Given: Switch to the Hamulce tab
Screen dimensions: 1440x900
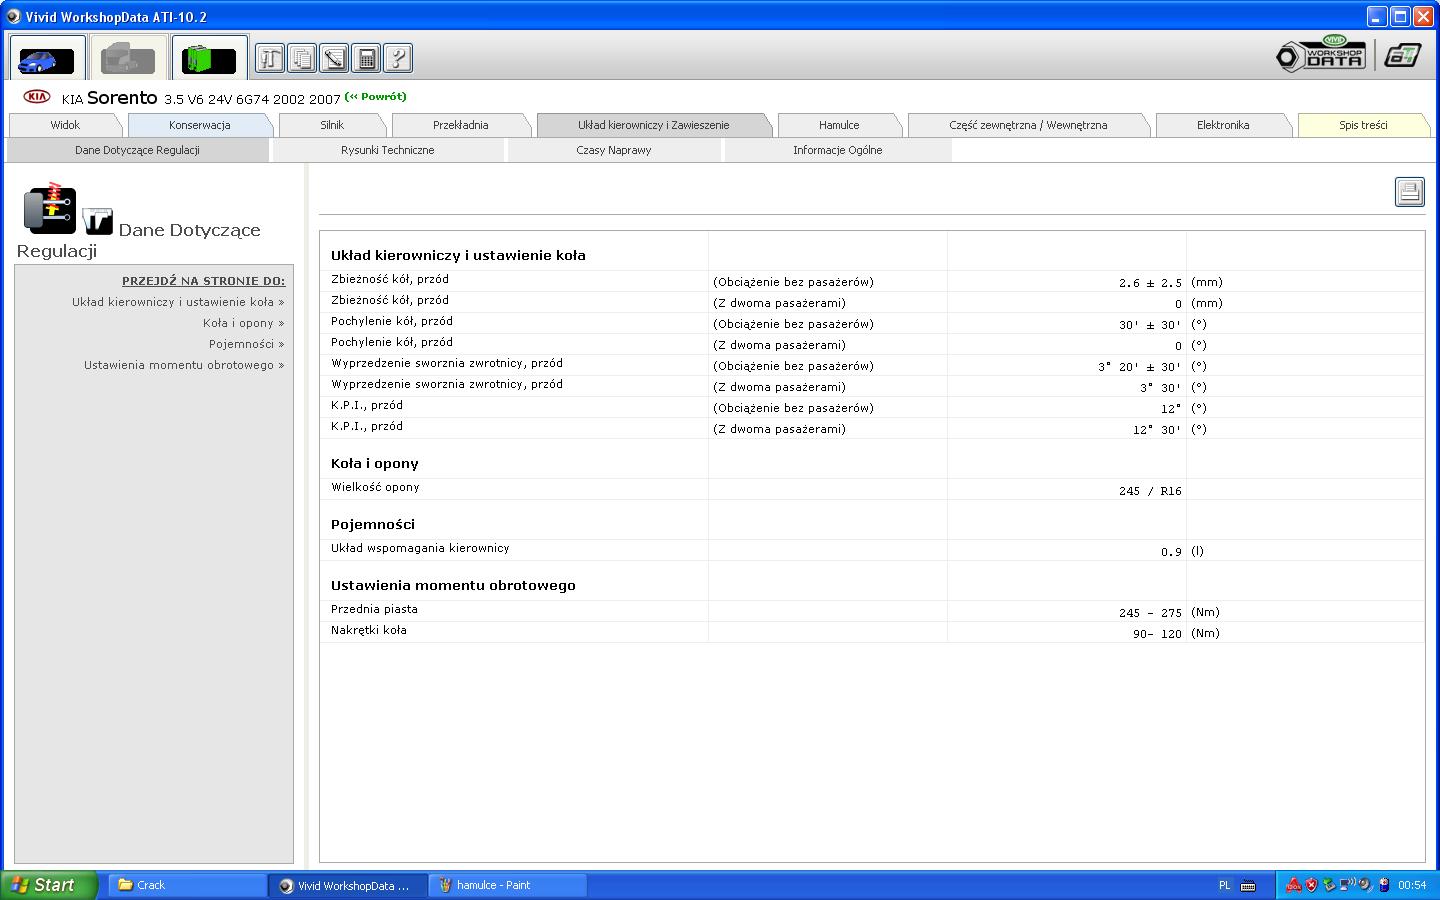Looking at the screenshot, I should coord(839,125).
